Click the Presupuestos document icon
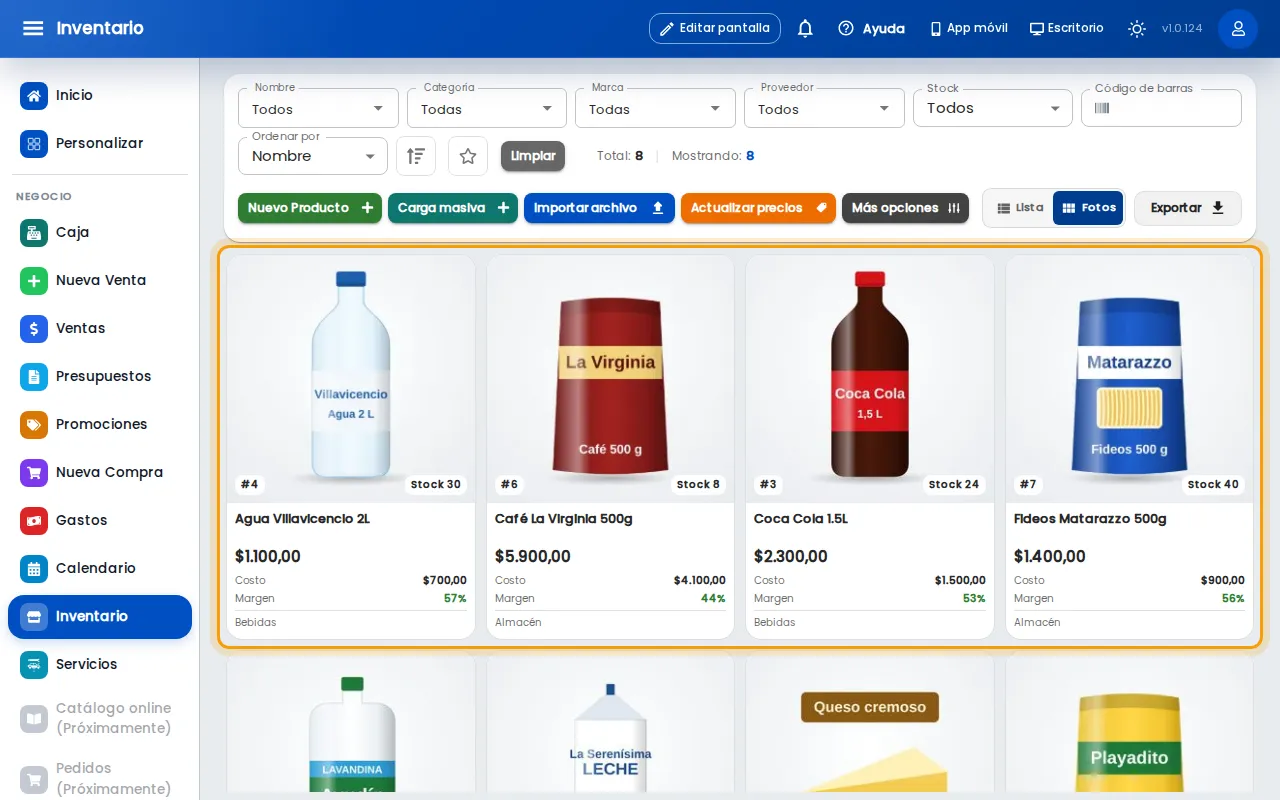Image resolution: width=1280 pixels, height=800 pixels. pyautogui.click(x=34, y=376)
